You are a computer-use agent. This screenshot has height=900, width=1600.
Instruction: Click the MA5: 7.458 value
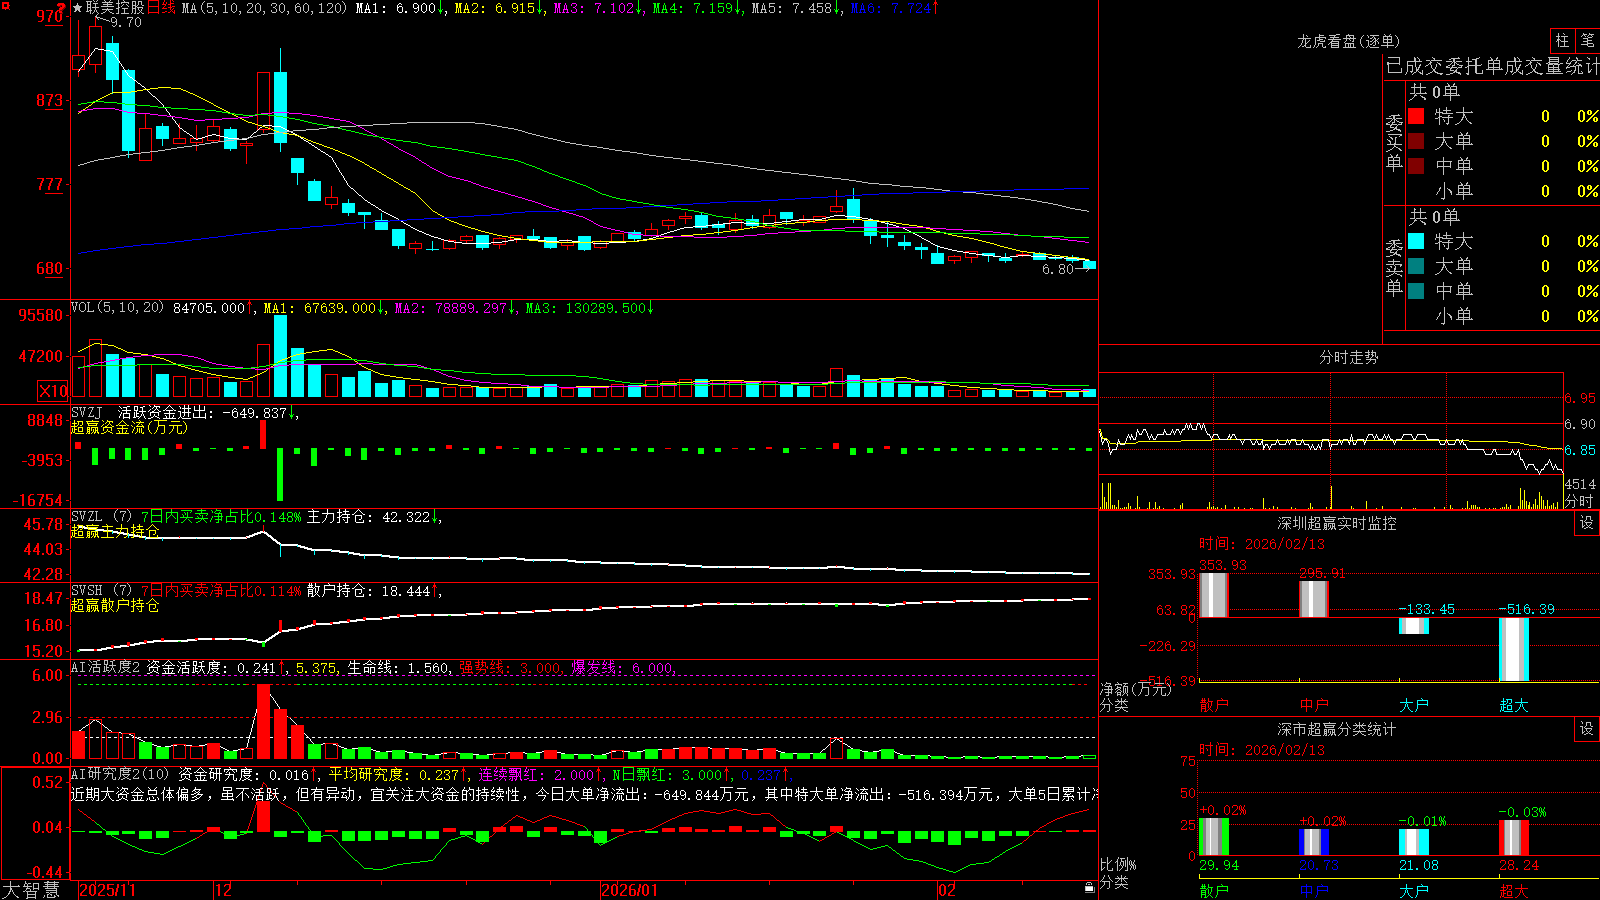click(796, 8)
